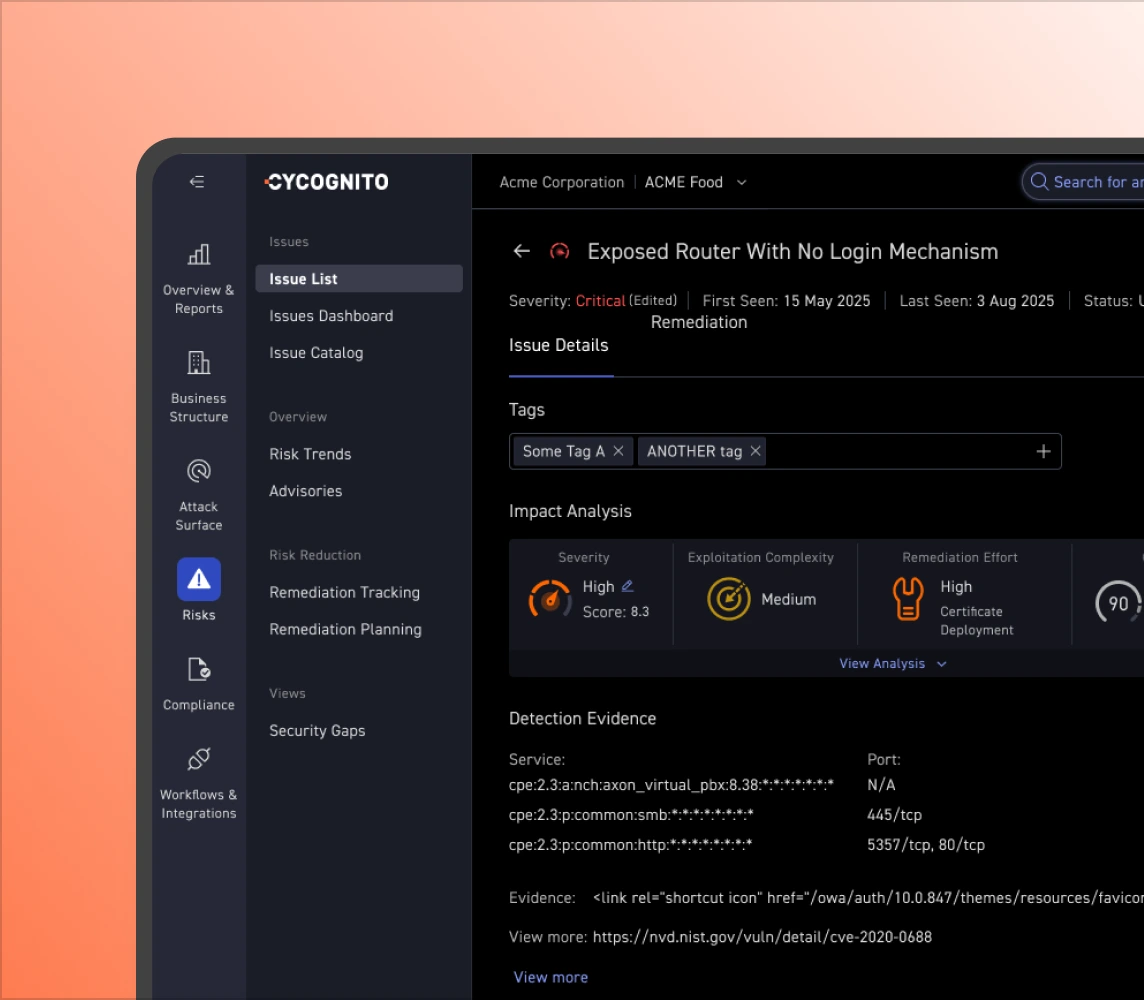This screenshot has height=1000, width=1144.
Task: Click the View more link
Action: pyautogui.click(x=550, y=976)
